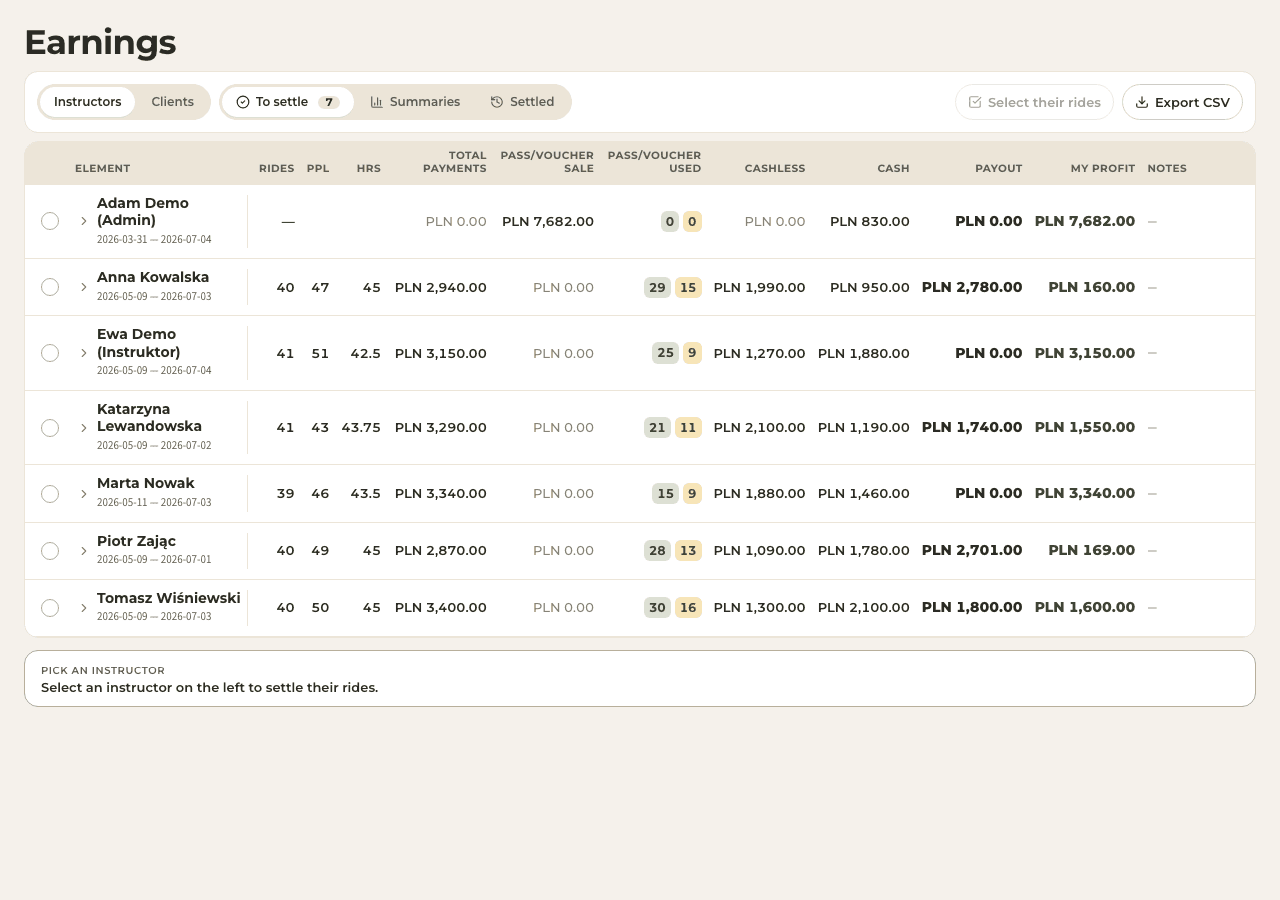Click the yellow voucher badge 13 for Piotr Zając

pos(688,551)
